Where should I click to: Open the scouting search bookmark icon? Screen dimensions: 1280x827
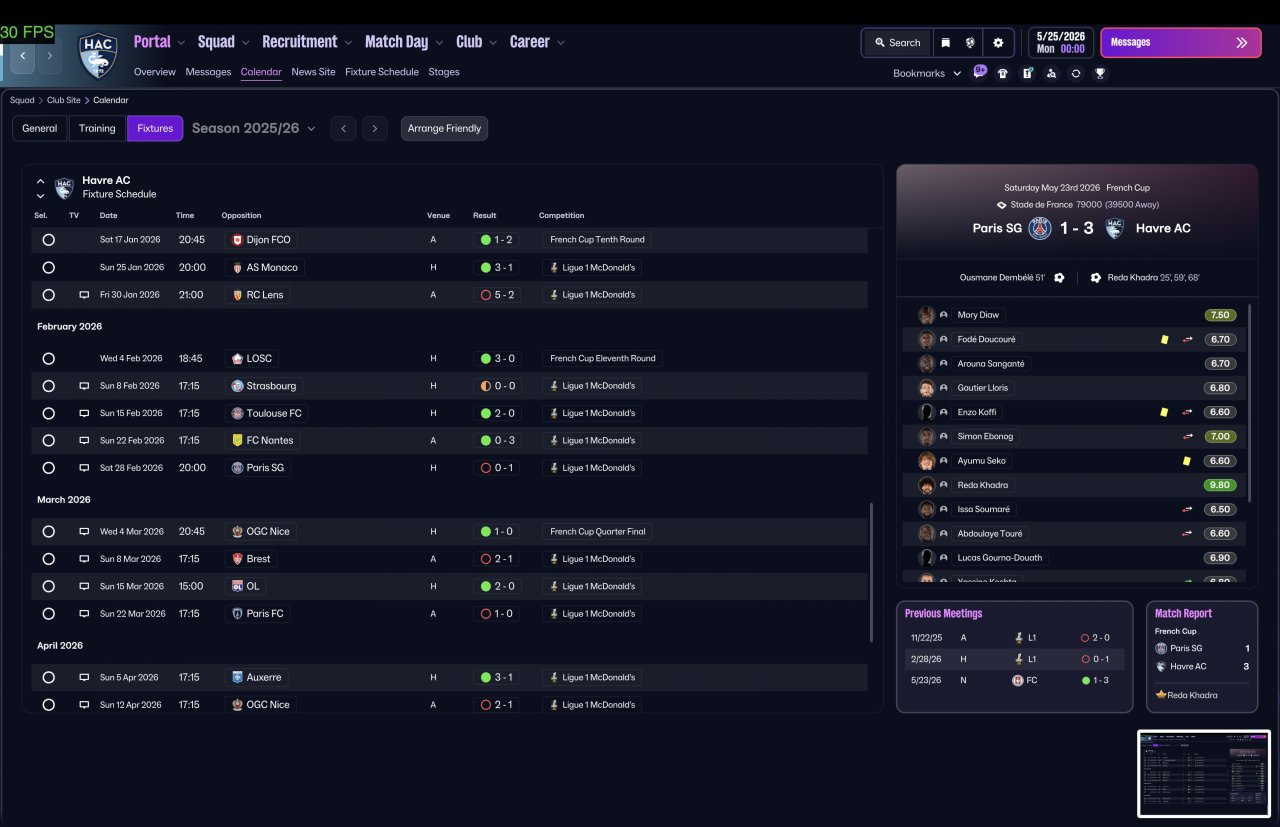tap(1051, 73)
